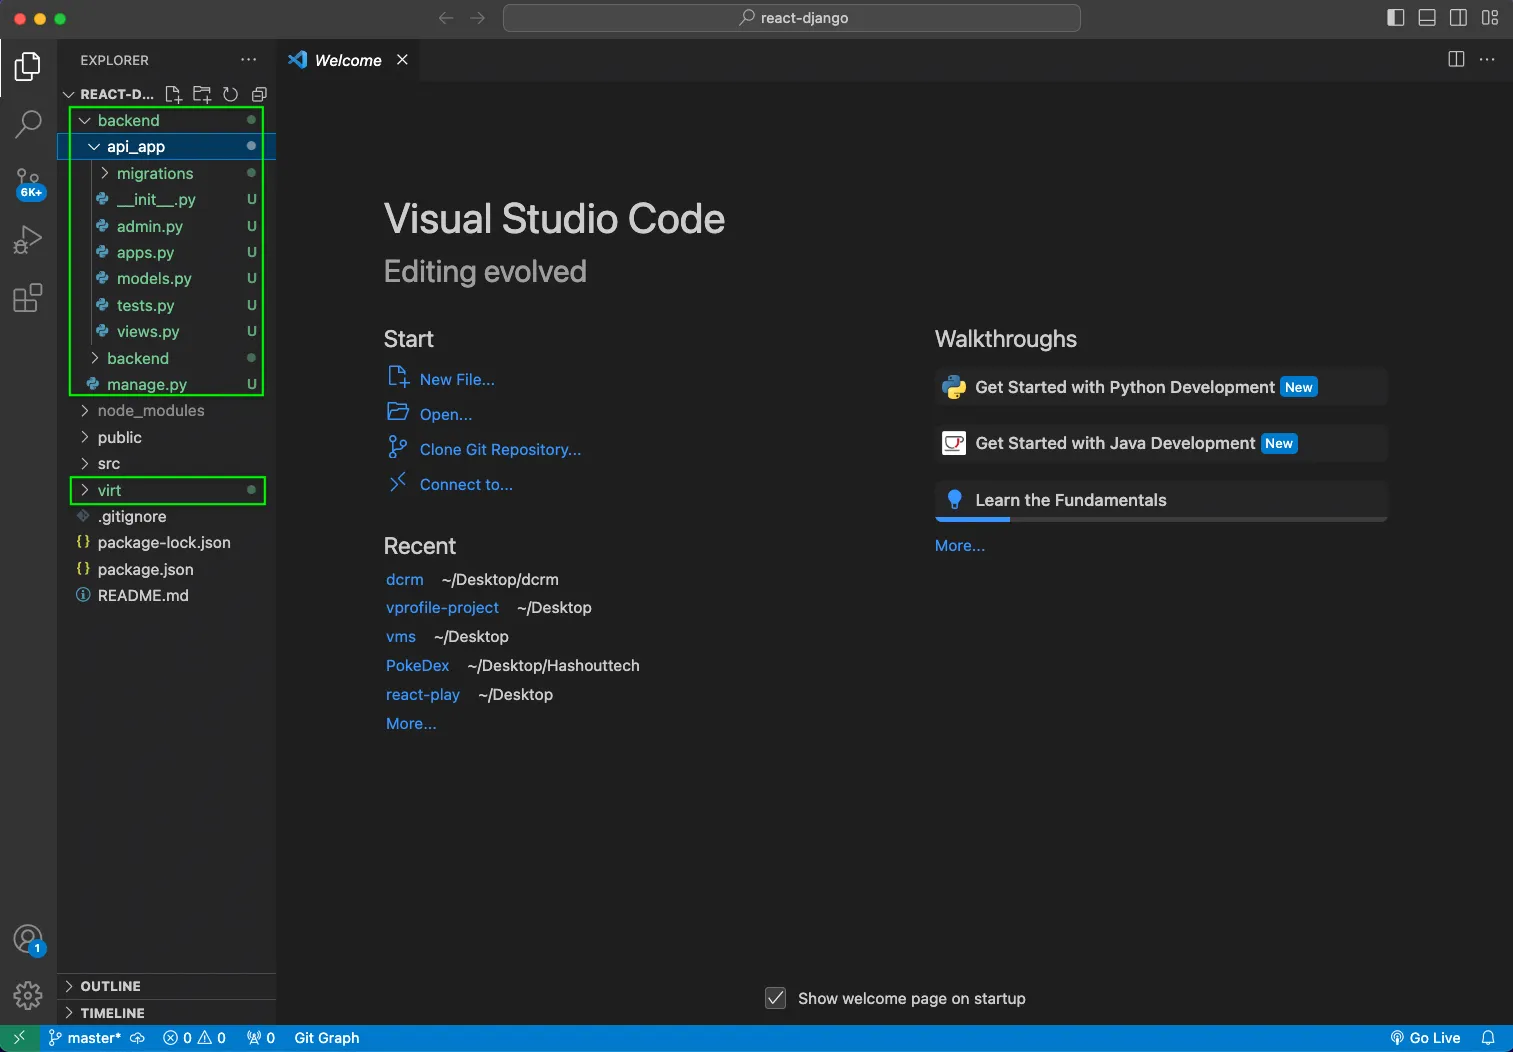Collapse all folders in Explorer
1513x1052 pixels.
click(x=259, y=94)
